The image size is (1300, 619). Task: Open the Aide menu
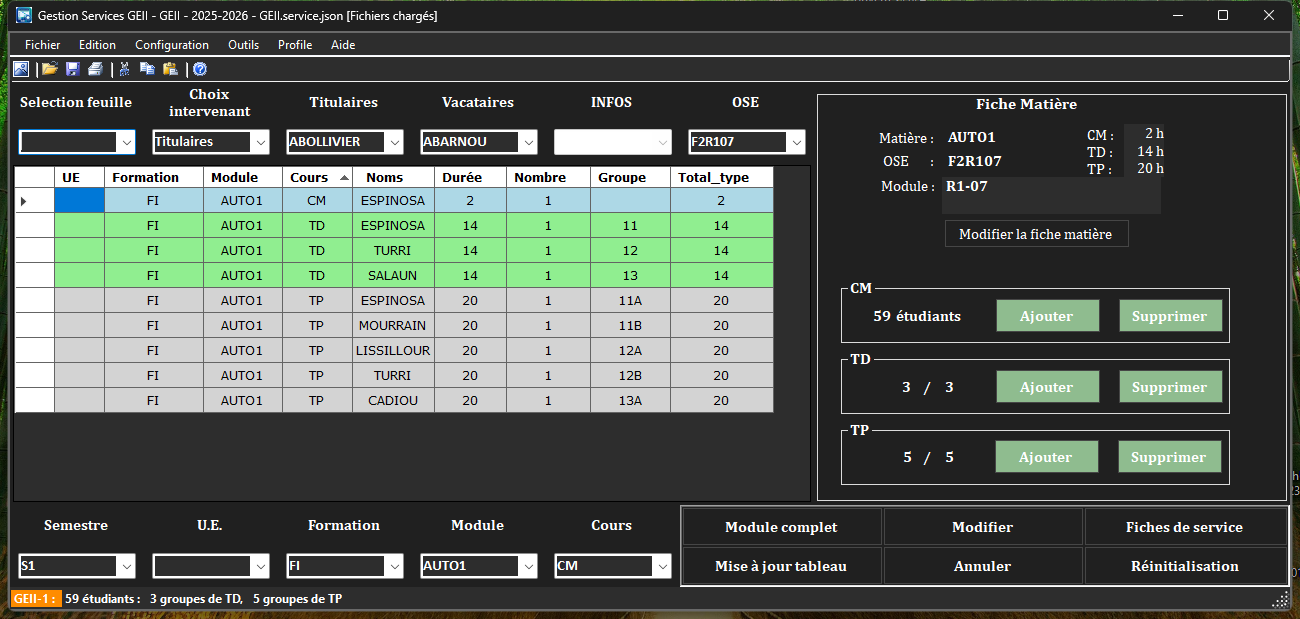[343, 45]
